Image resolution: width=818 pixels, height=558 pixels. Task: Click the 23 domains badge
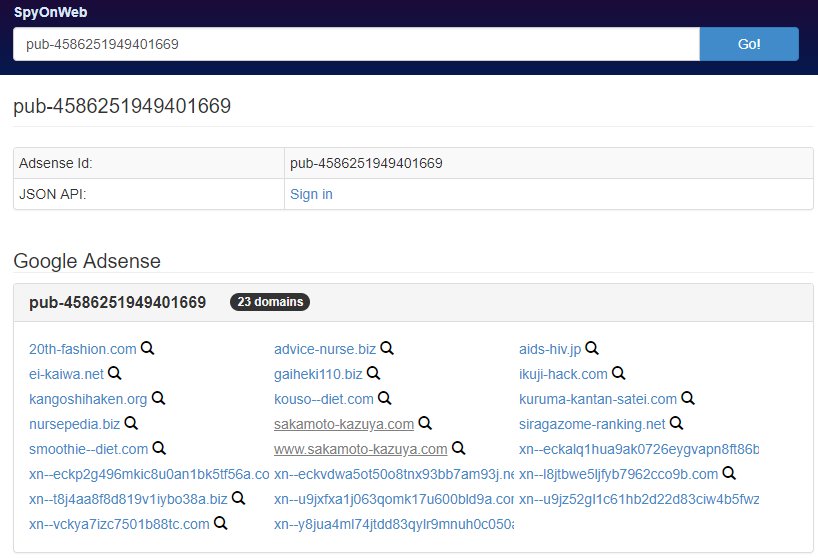[270, 302]
